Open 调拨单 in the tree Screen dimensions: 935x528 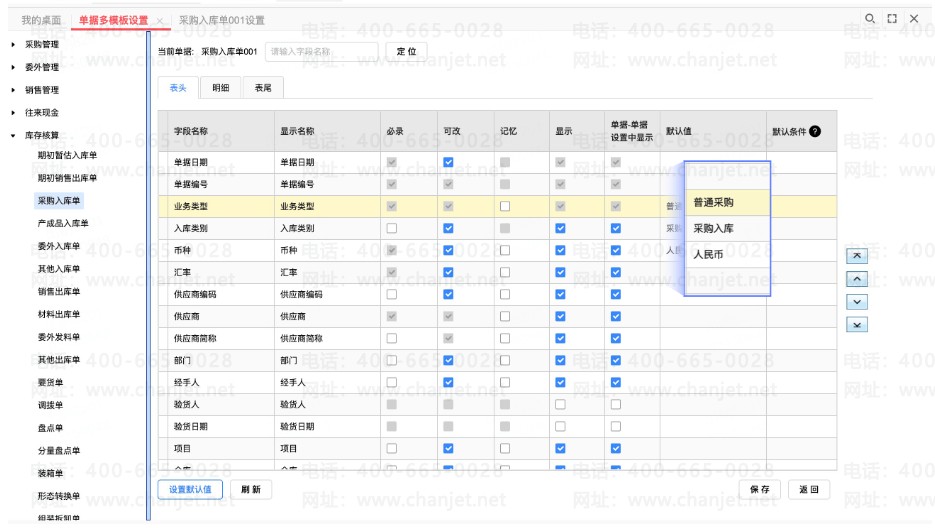coord(51,405)
